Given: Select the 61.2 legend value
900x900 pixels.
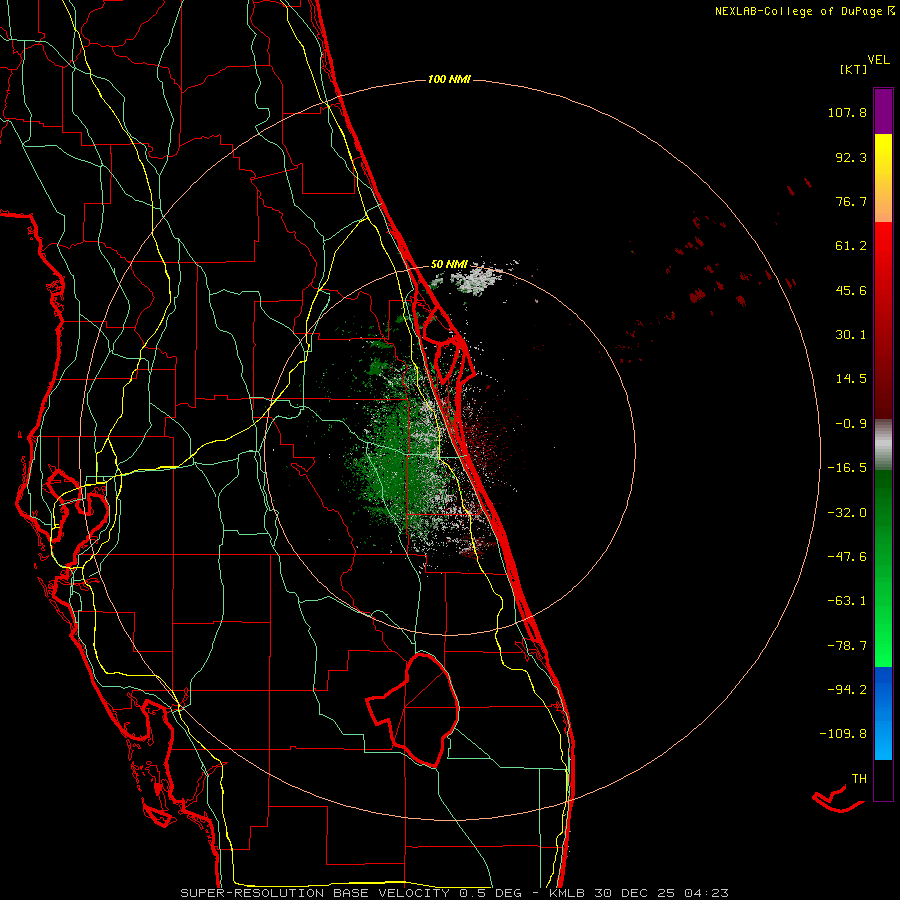Looking at the screenshot, I should pos(851,246).
